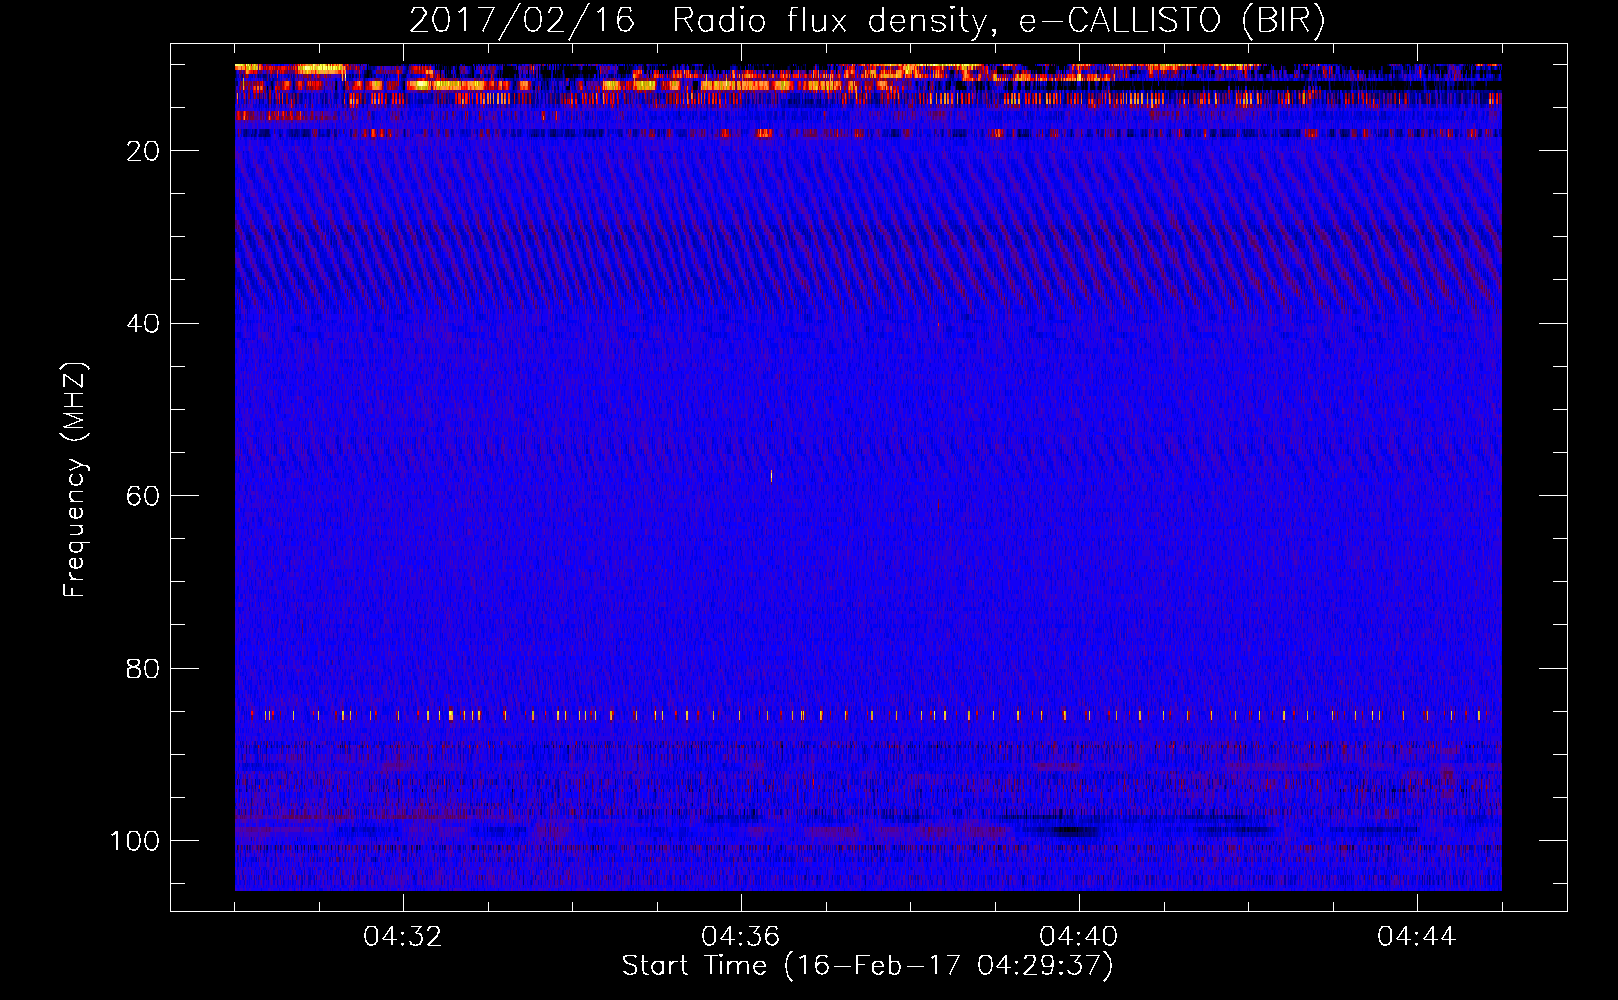Viewport: 1618px width, 1000px height.
Task: Click the "40" frequency tick label
Action: [144, 324]
